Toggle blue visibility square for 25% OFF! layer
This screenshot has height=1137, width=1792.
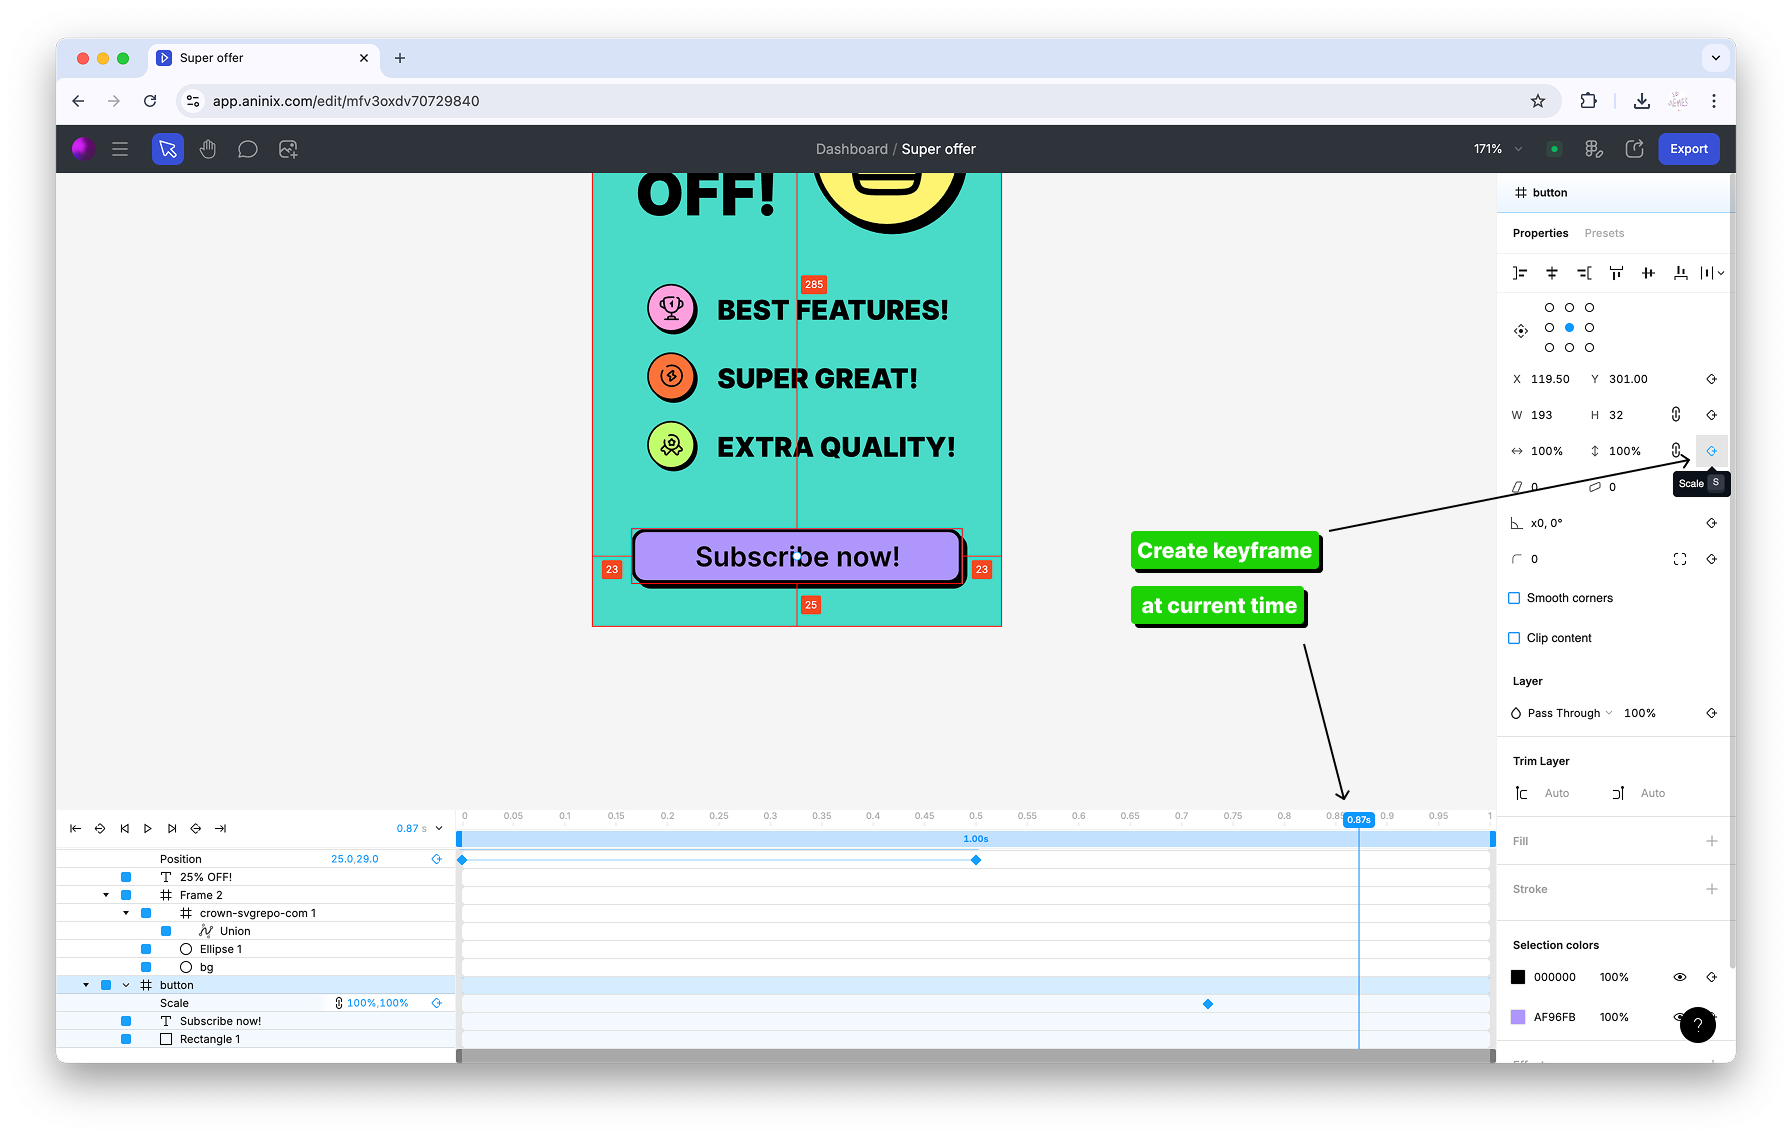point(126,877)
